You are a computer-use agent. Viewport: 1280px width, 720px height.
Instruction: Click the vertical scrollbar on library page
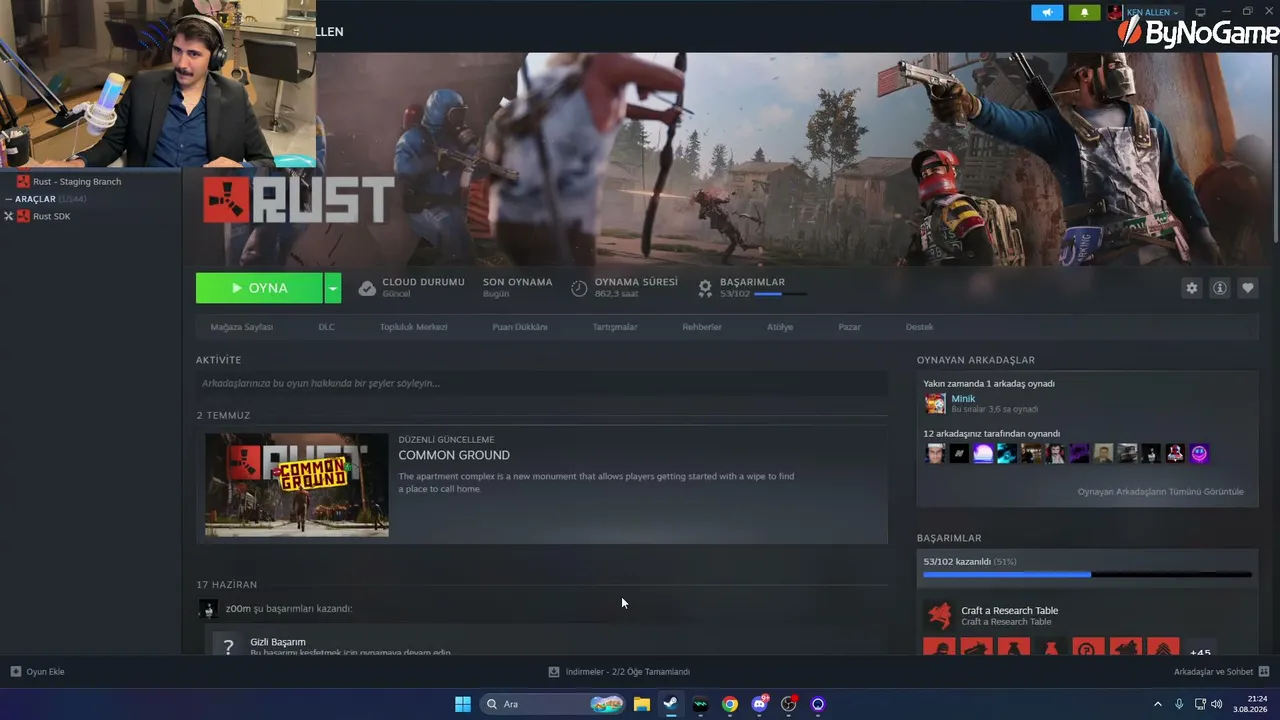pyautogui.click(x=1276, y=147)
